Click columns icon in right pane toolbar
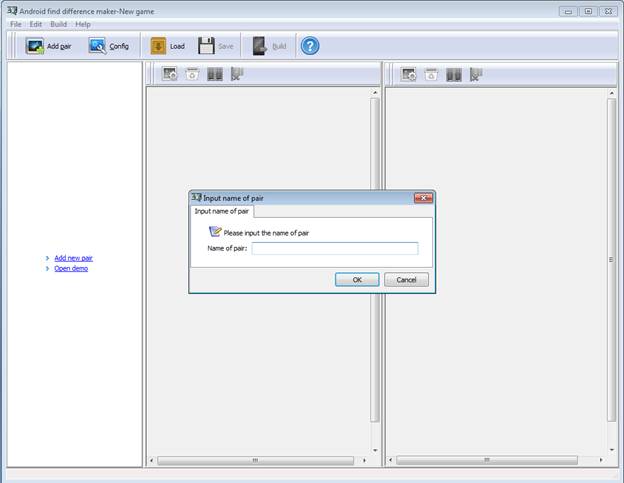The width and height of the screenshot is (624, 483). [454, 74]
